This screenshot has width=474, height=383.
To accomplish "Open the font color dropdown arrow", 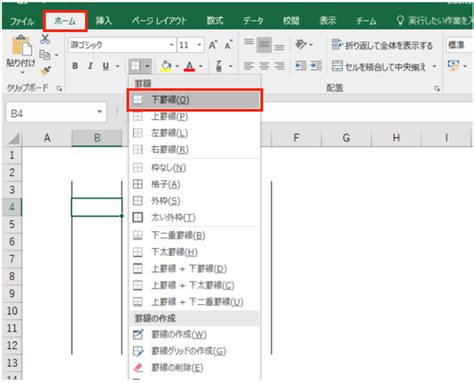I will tap(201, 66).
